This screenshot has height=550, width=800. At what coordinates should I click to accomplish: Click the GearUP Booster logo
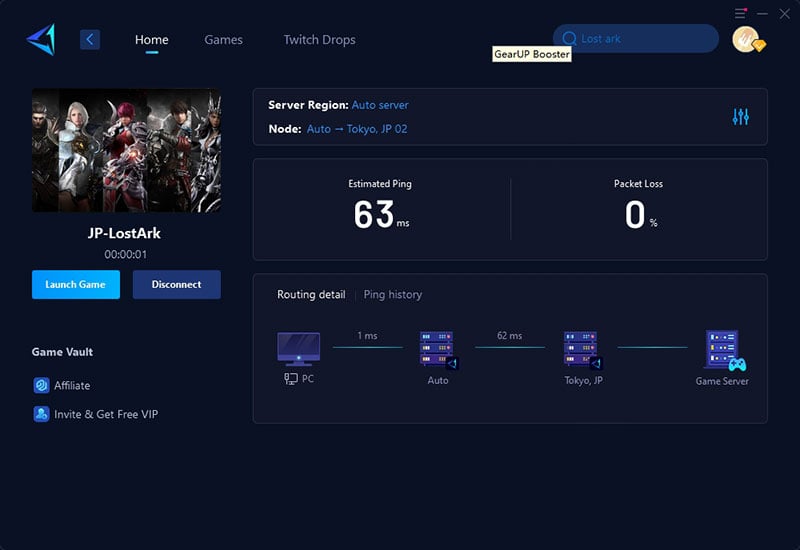[x=41, y=39]
